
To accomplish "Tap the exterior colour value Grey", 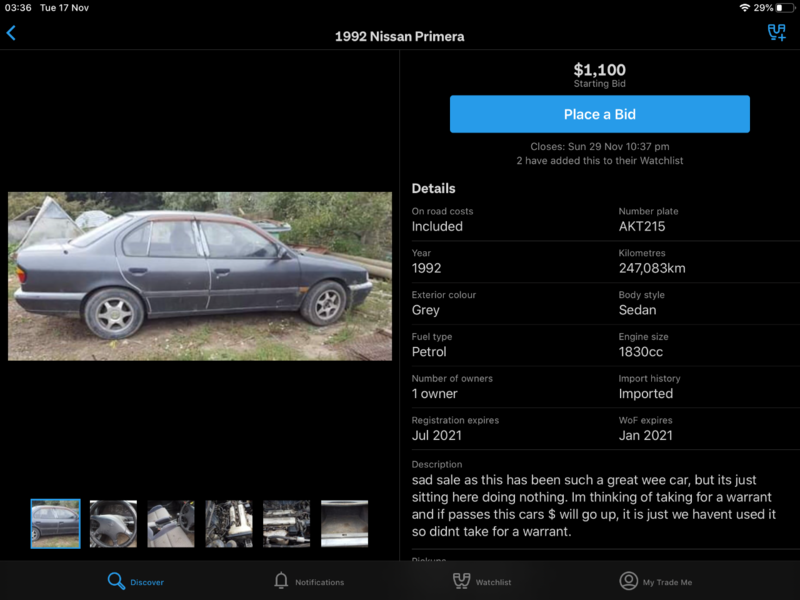I will [x=426, y=310].
